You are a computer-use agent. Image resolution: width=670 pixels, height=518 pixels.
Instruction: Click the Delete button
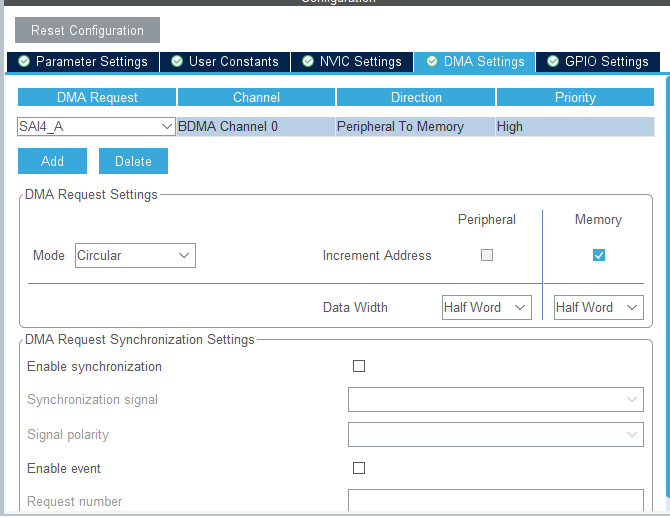(x=133, y=161)
